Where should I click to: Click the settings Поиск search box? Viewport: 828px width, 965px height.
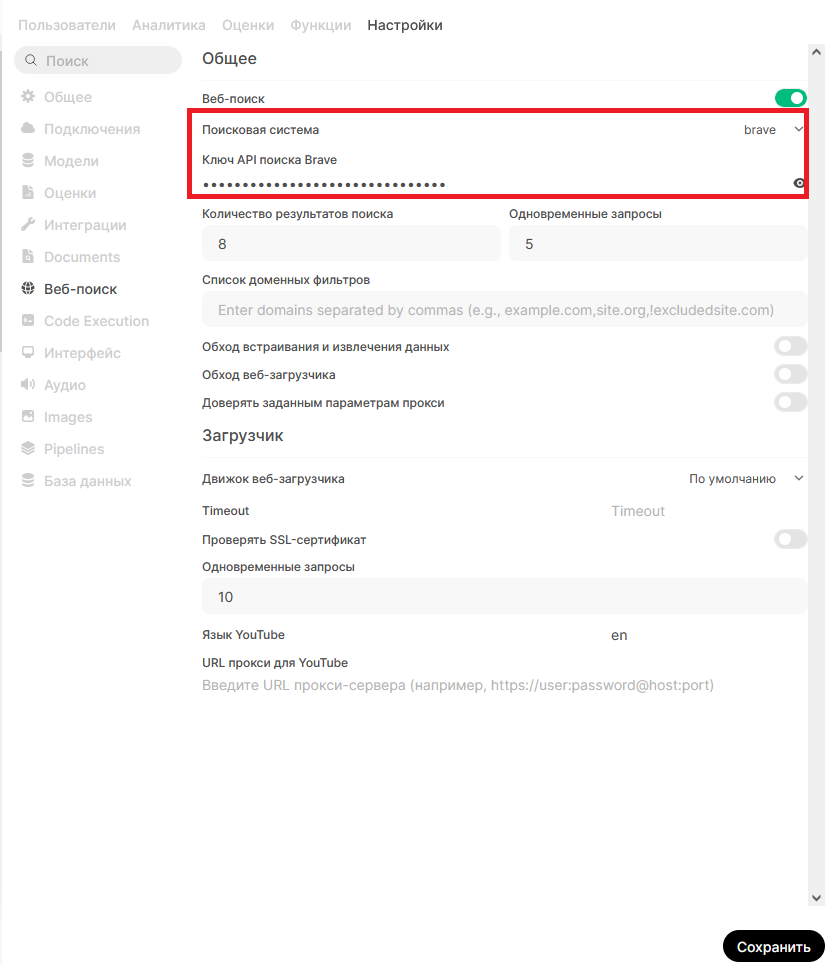(98, 61)
